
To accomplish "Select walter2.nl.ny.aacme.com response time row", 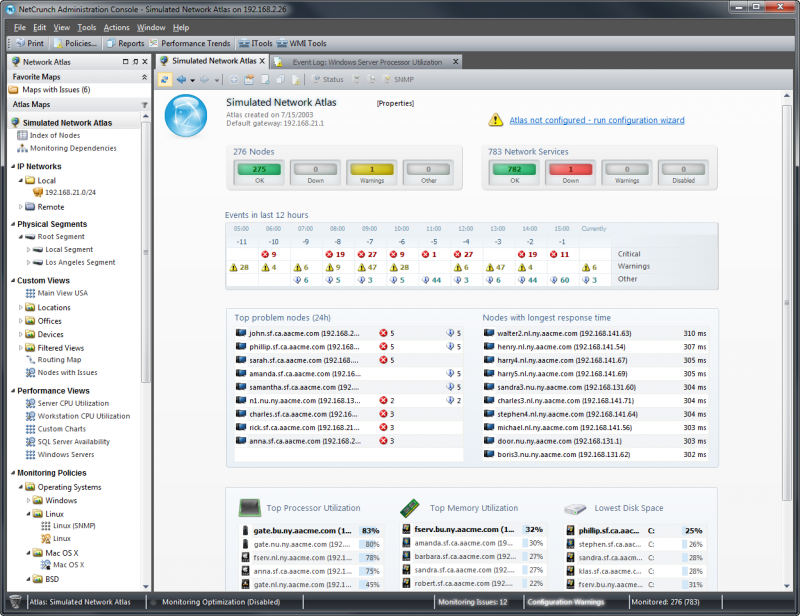I will [x=595, y=333].
